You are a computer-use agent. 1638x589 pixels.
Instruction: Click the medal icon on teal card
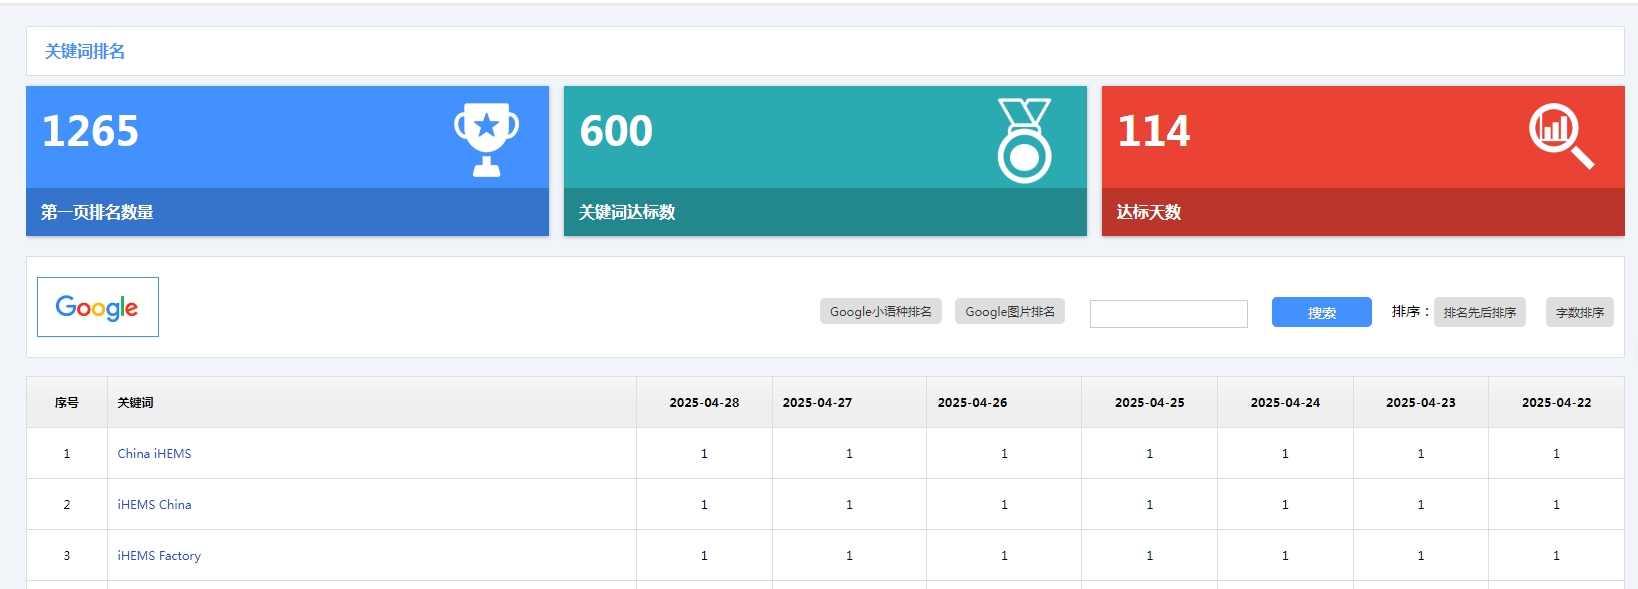[x=1024, y=140]
